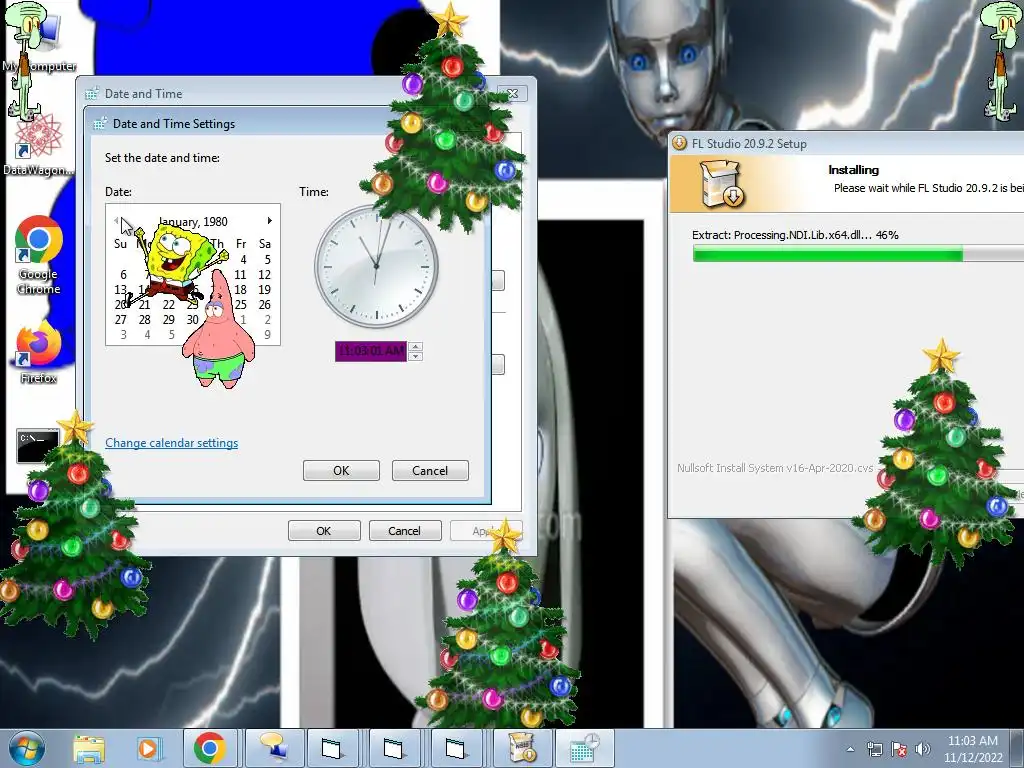Select January 12 in the calendar
The width and height of the screenshot is (1024, 768).
point(264,275)
